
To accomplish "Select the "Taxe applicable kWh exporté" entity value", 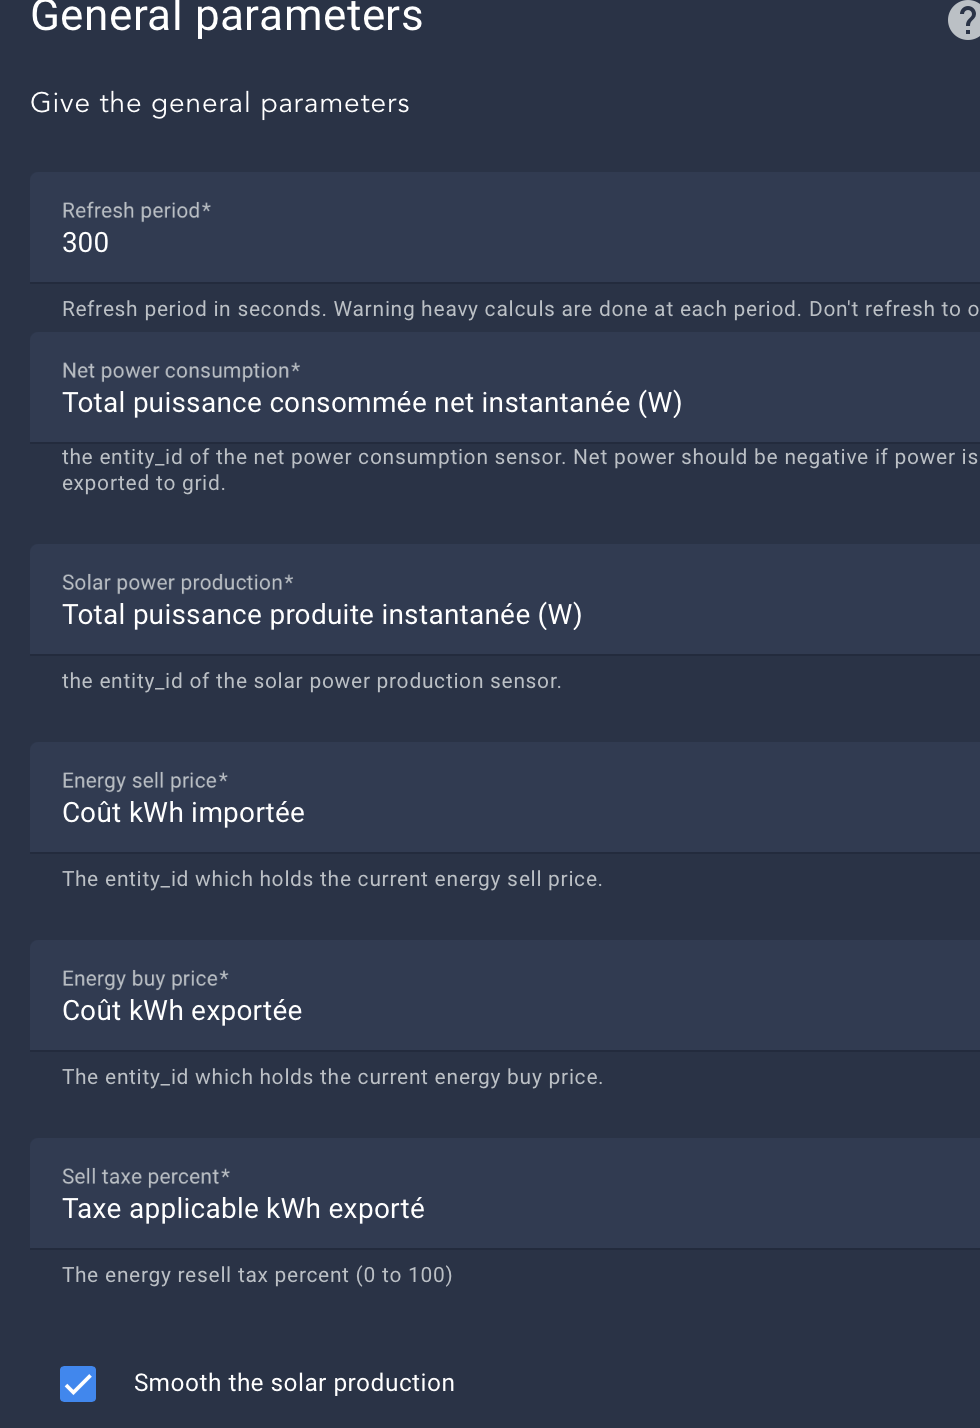I will [x=243, y=1209].
